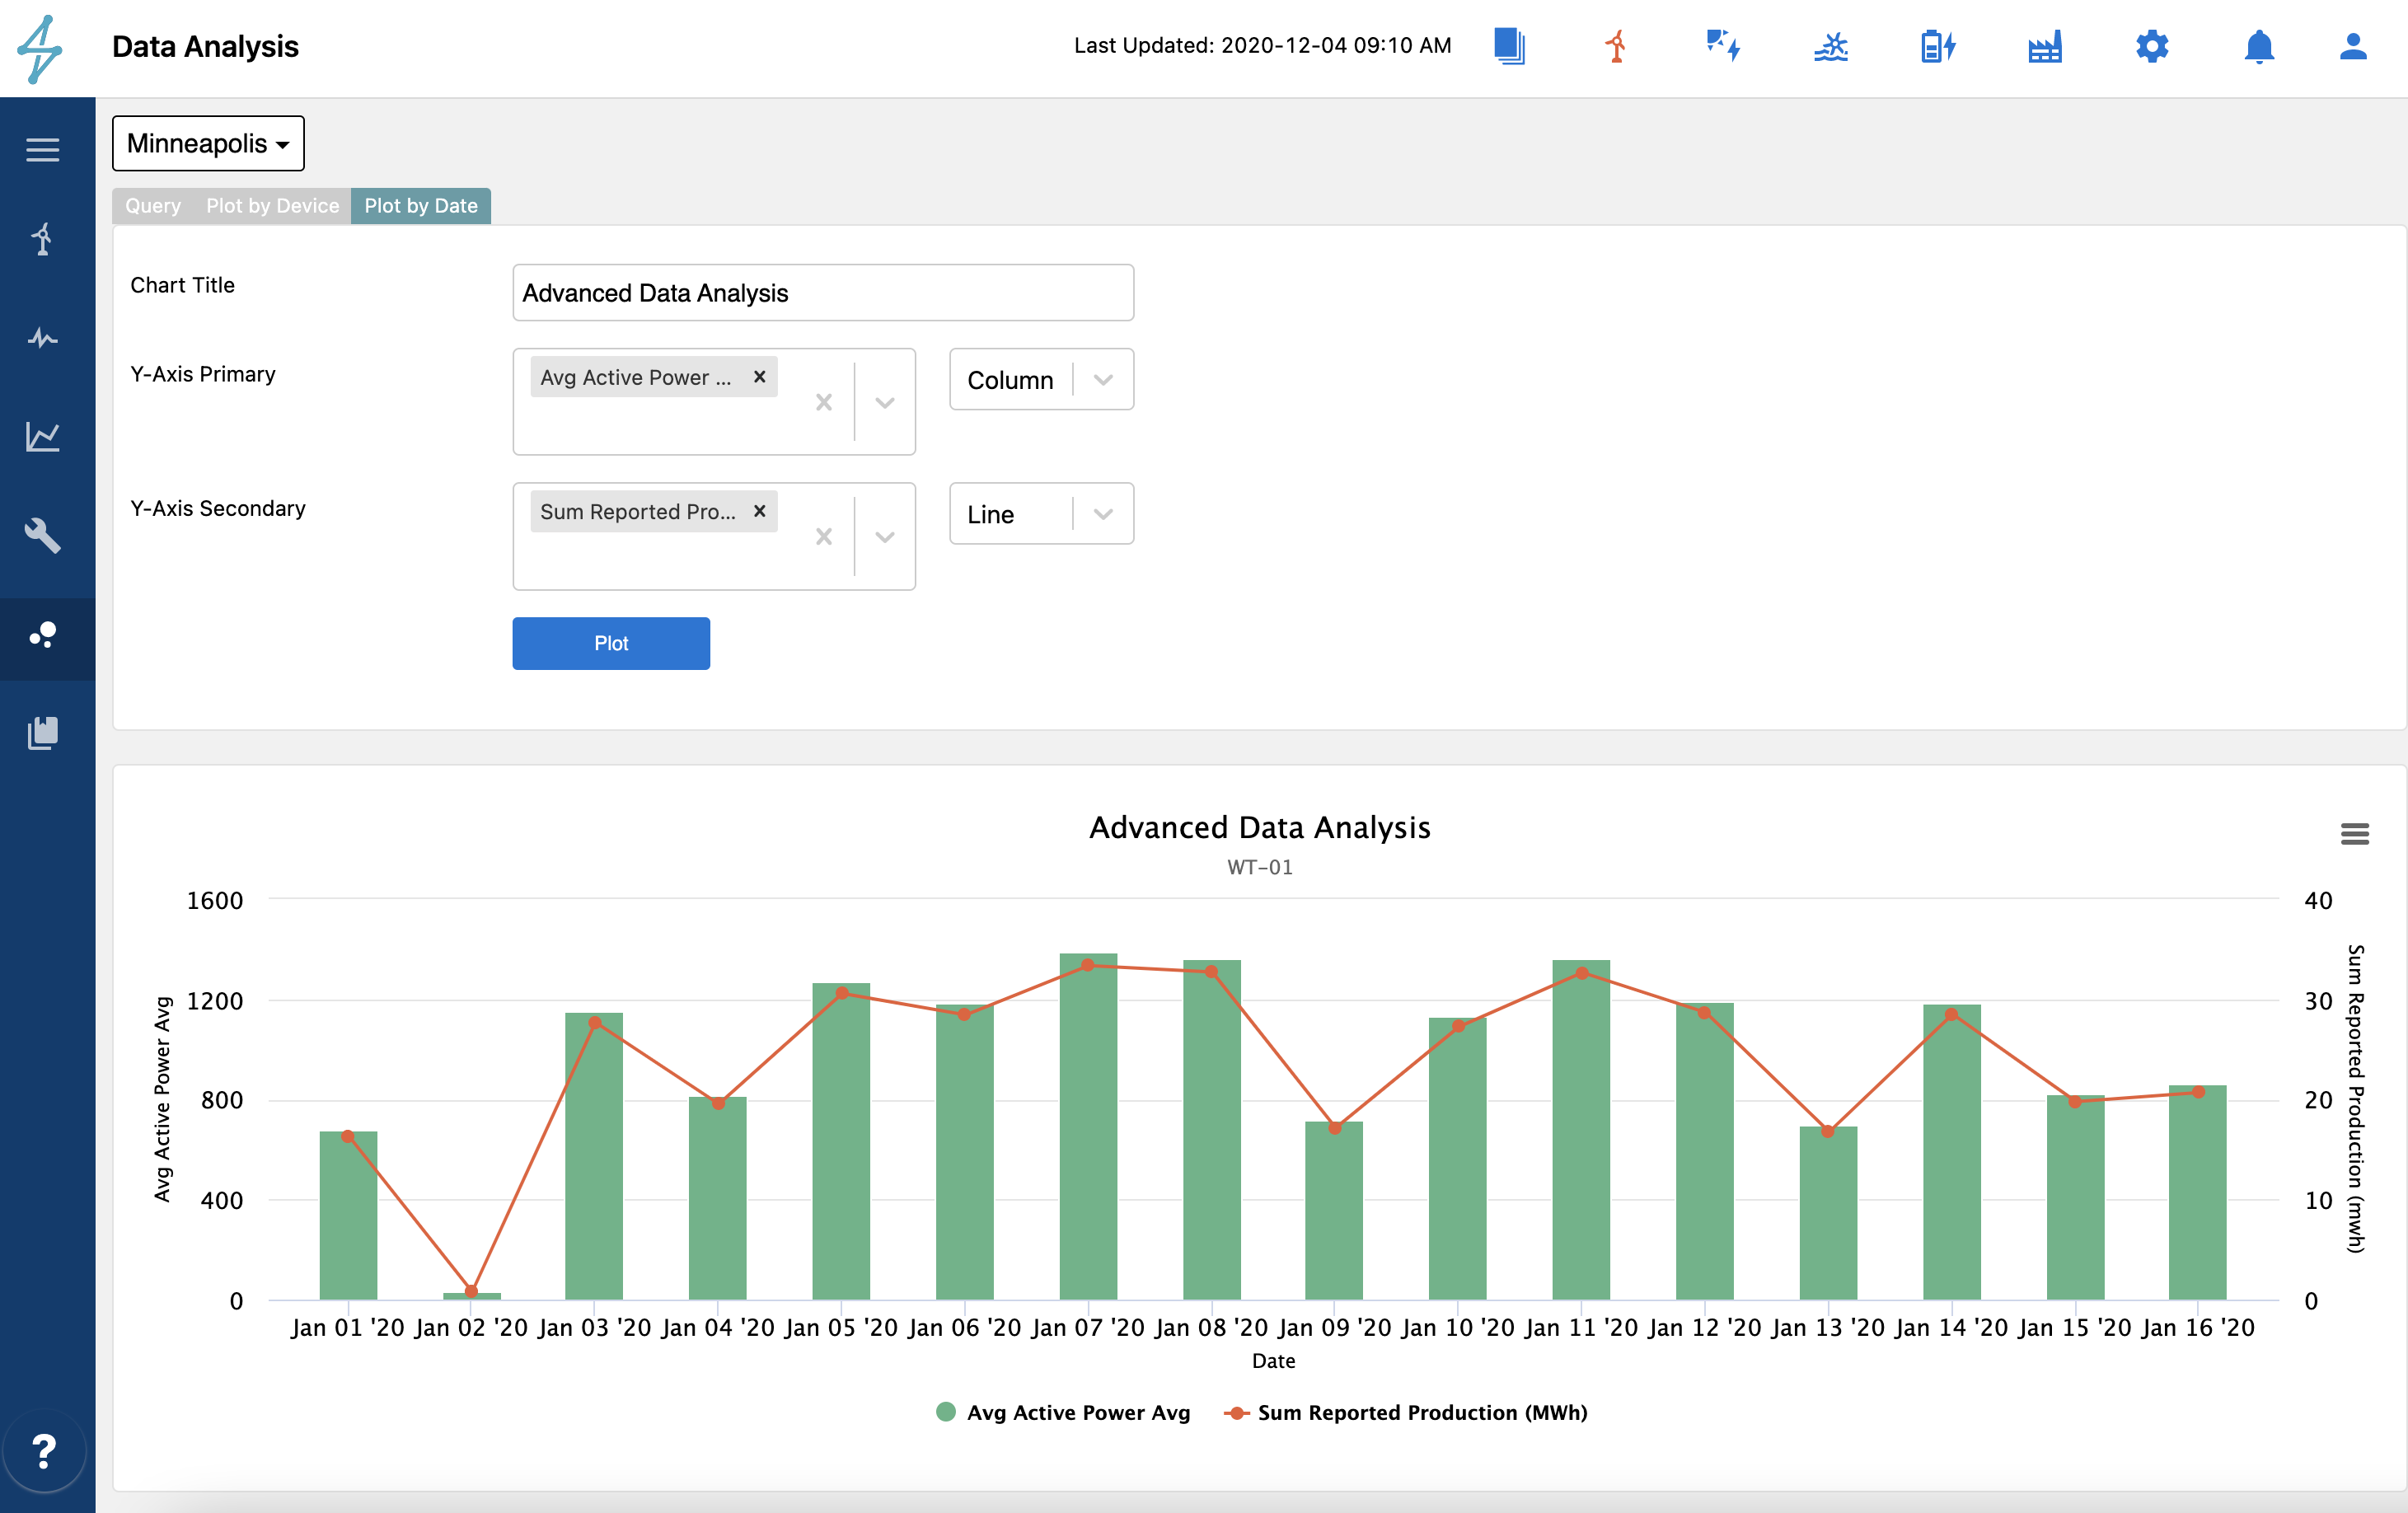Click the battery storage icon
This screenshot has width=2408, height=1513.
[1937, 46]
